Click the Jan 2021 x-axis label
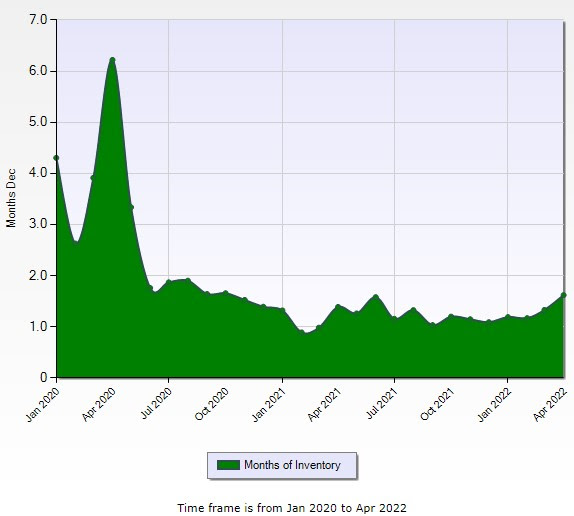The image size is (574, 516). click(x=269, y=405)
